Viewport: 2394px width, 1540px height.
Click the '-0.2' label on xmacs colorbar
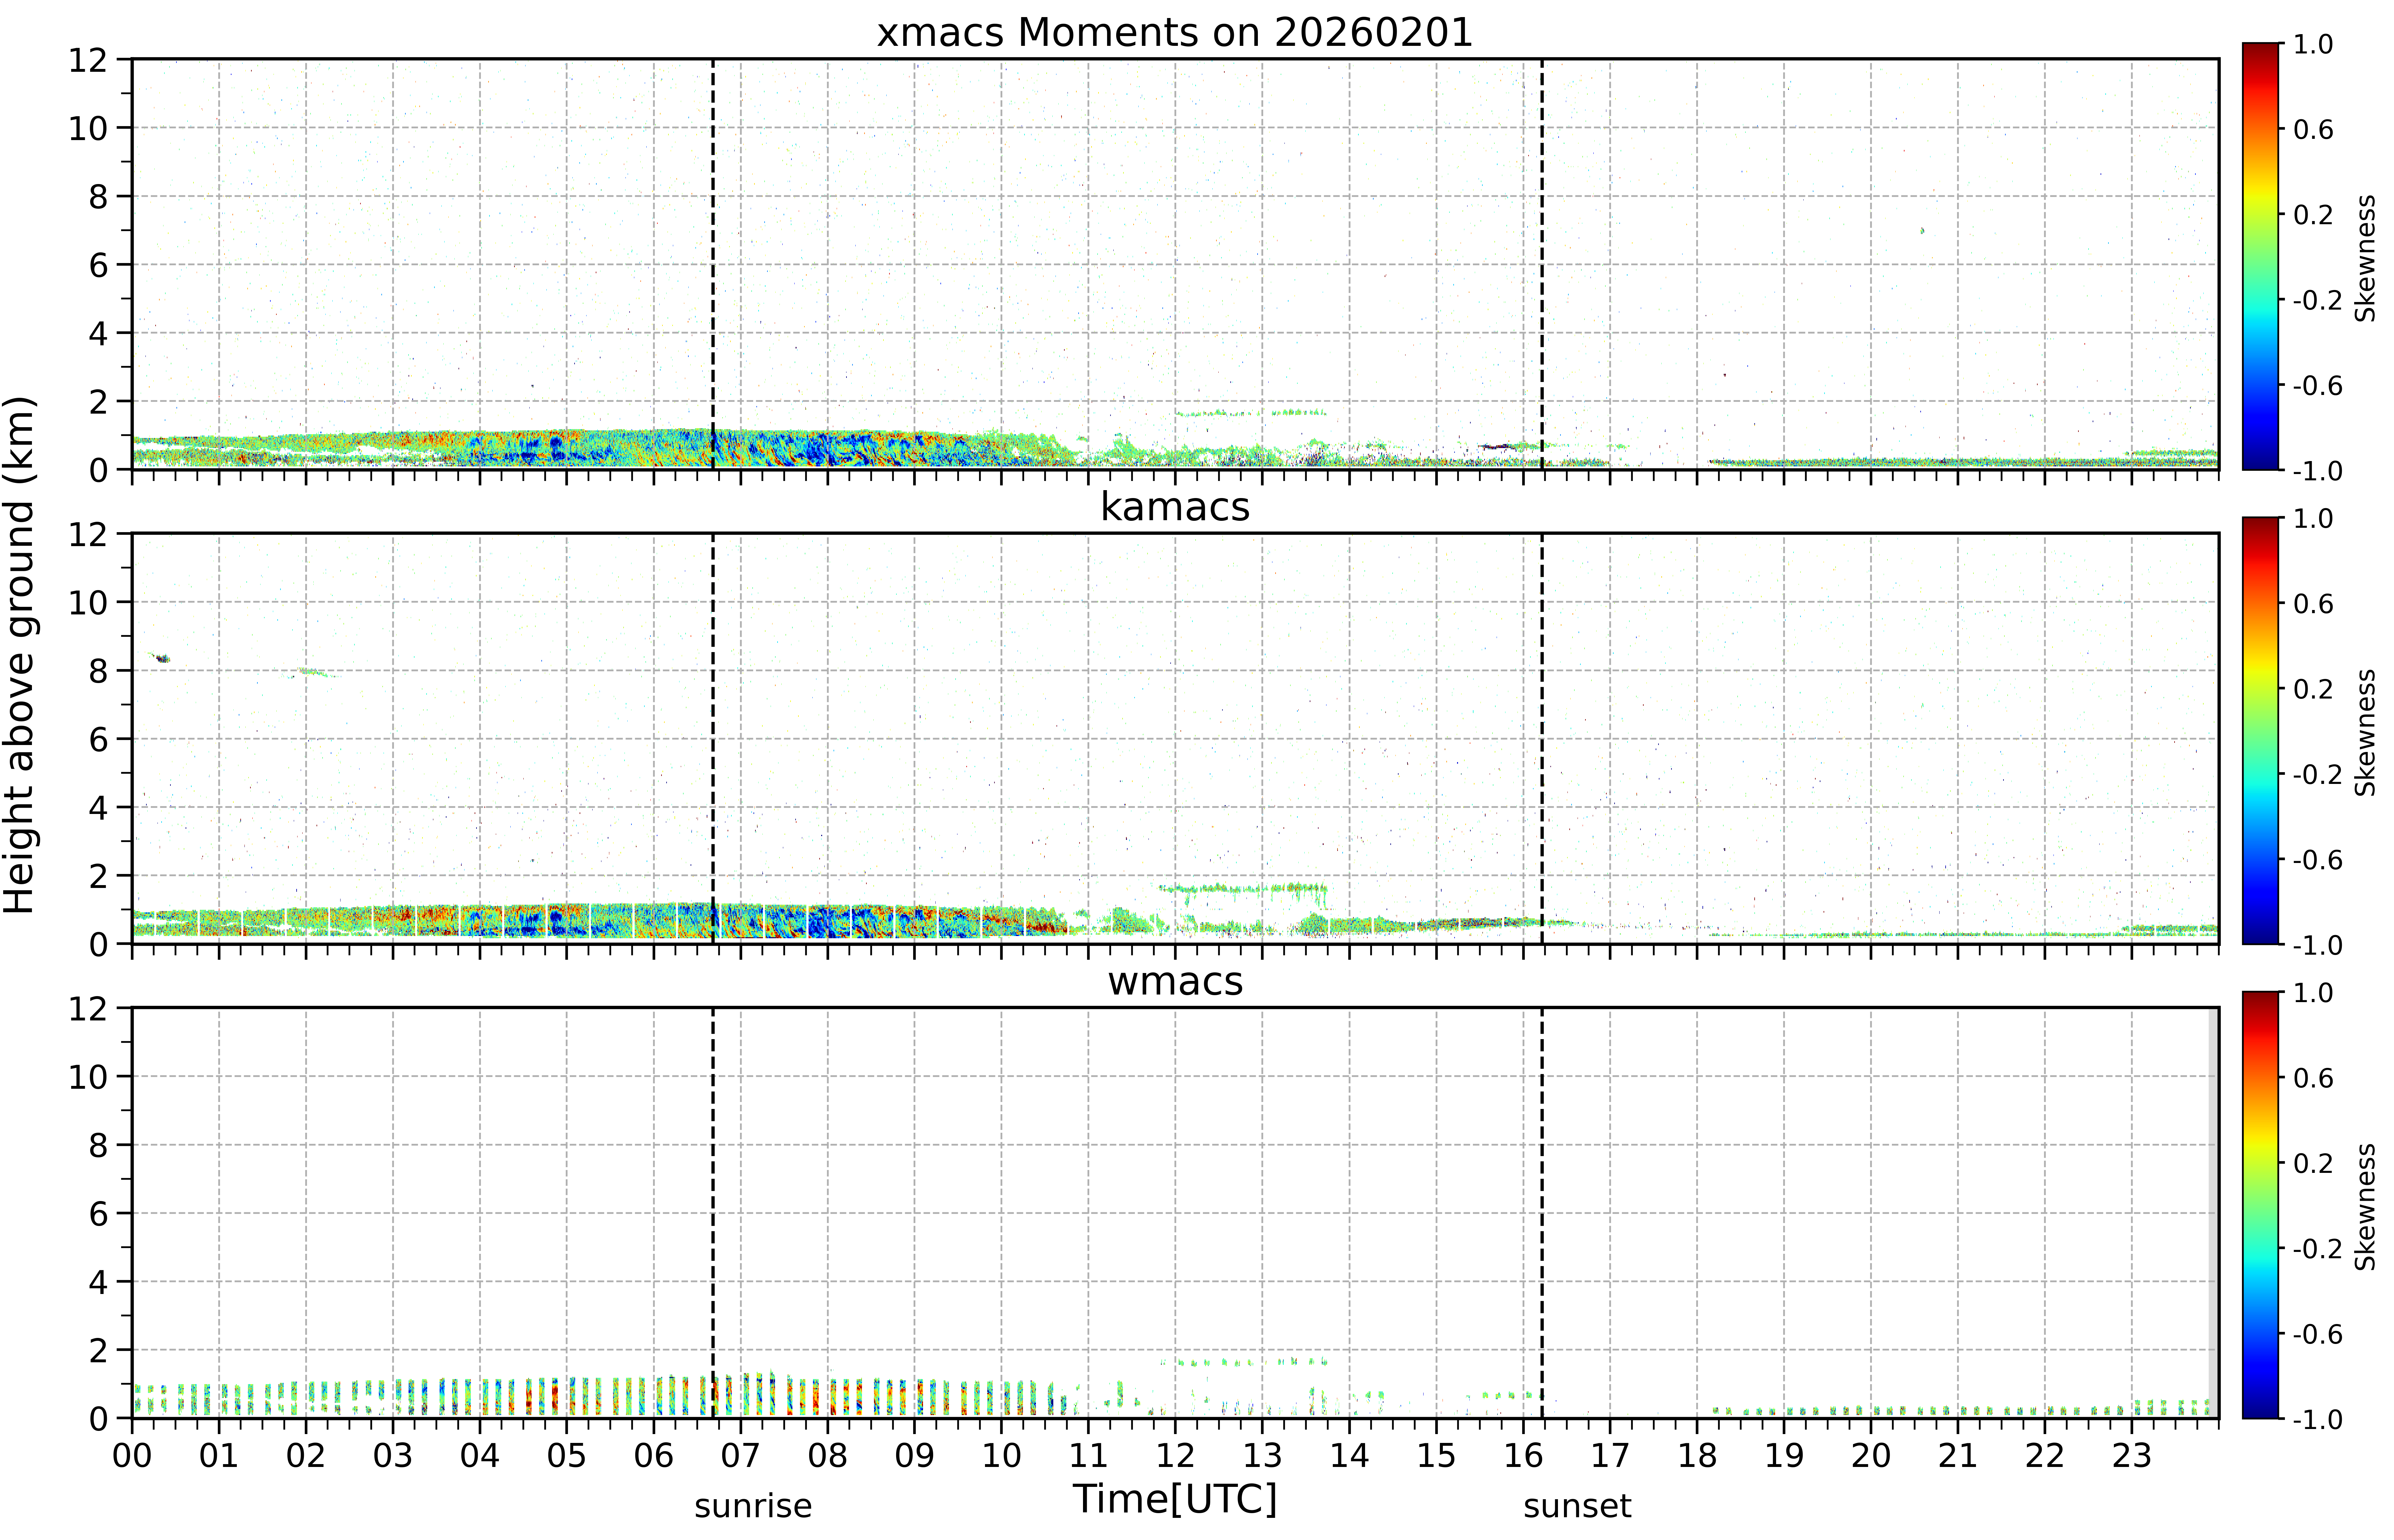click(x=2318, y=300)
